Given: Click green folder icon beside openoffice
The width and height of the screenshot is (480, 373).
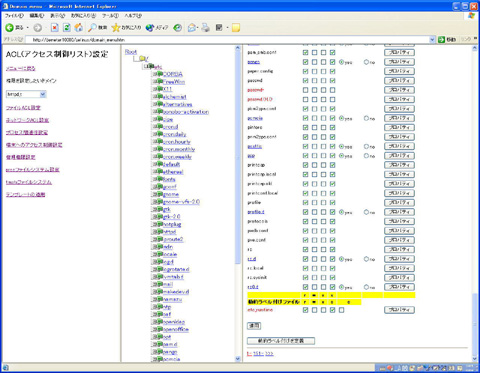Looking at the screenshot, I should tap(160, 329).
